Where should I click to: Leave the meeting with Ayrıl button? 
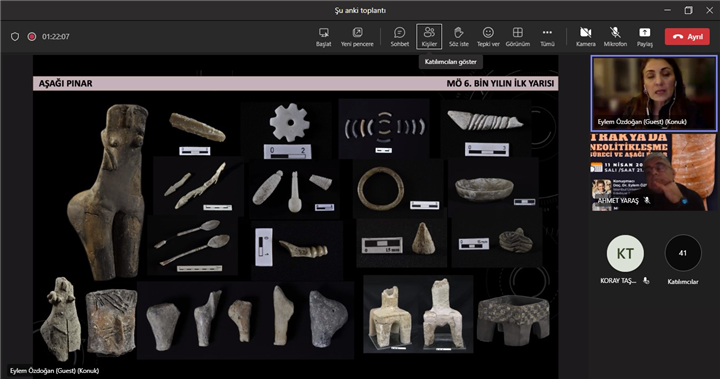[x=687, y=37]
